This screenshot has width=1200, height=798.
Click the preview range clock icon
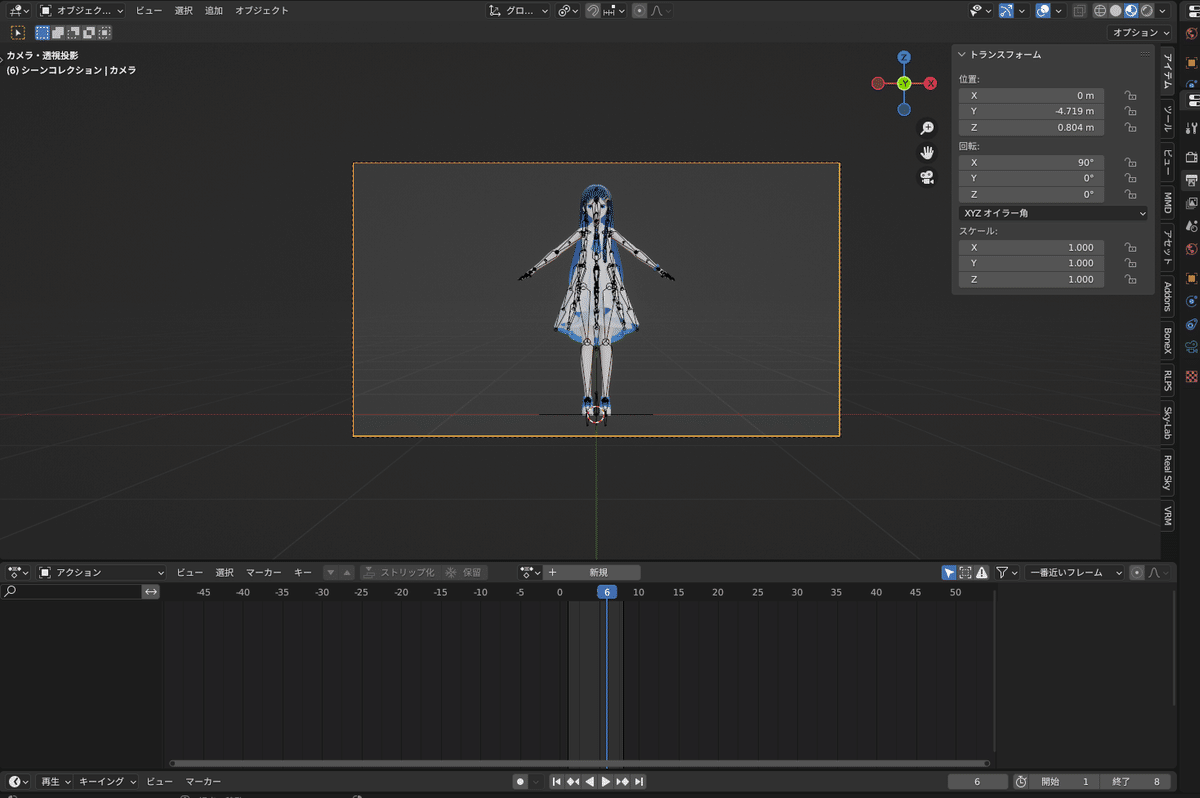1021,781
